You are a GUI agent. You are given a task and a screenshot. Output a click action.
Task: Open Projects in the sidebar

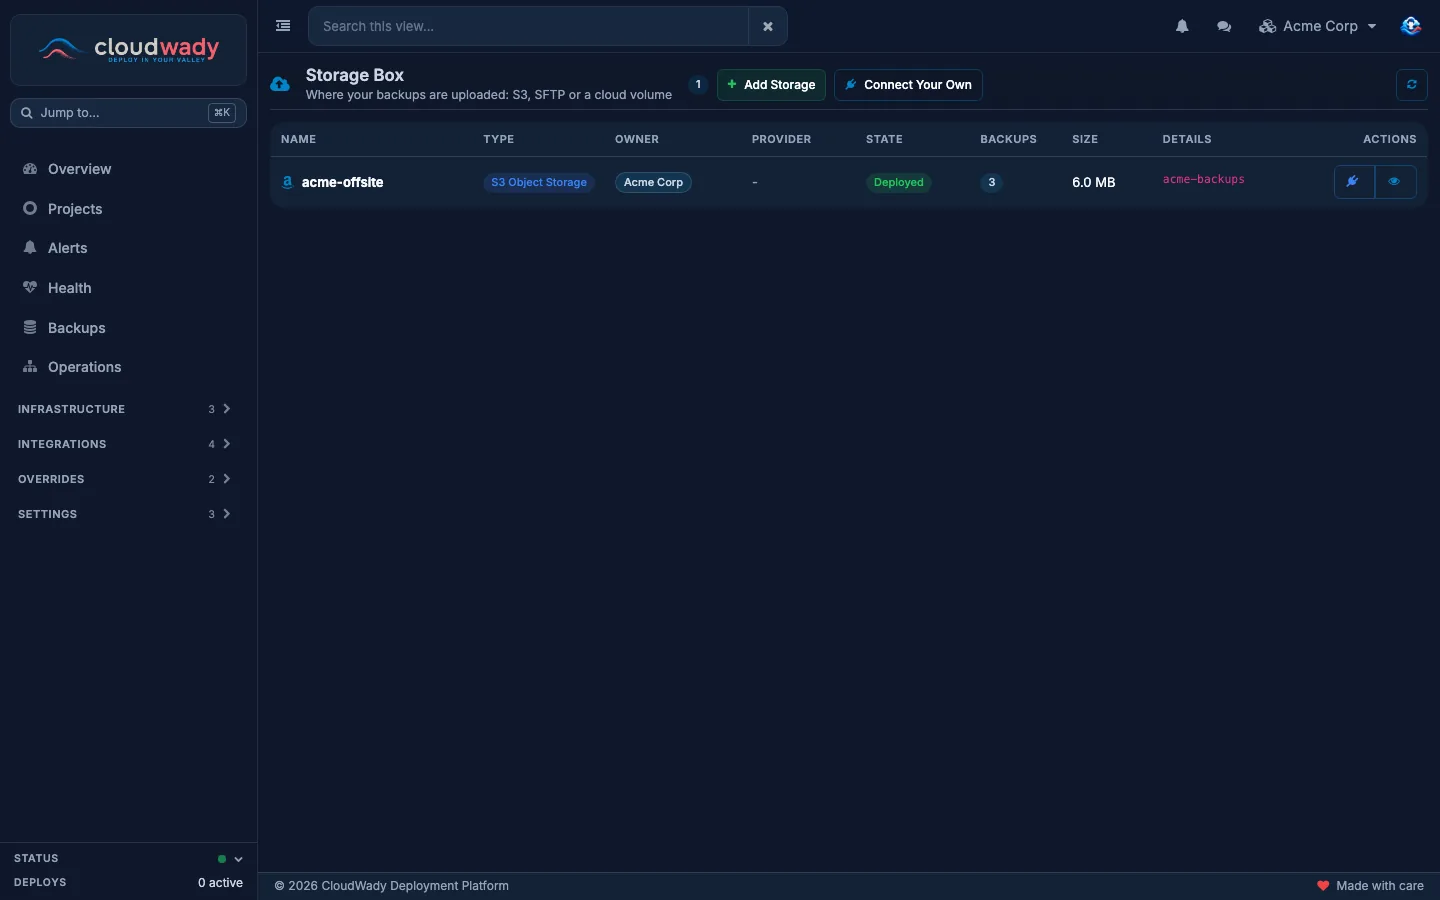pos(128,209)
